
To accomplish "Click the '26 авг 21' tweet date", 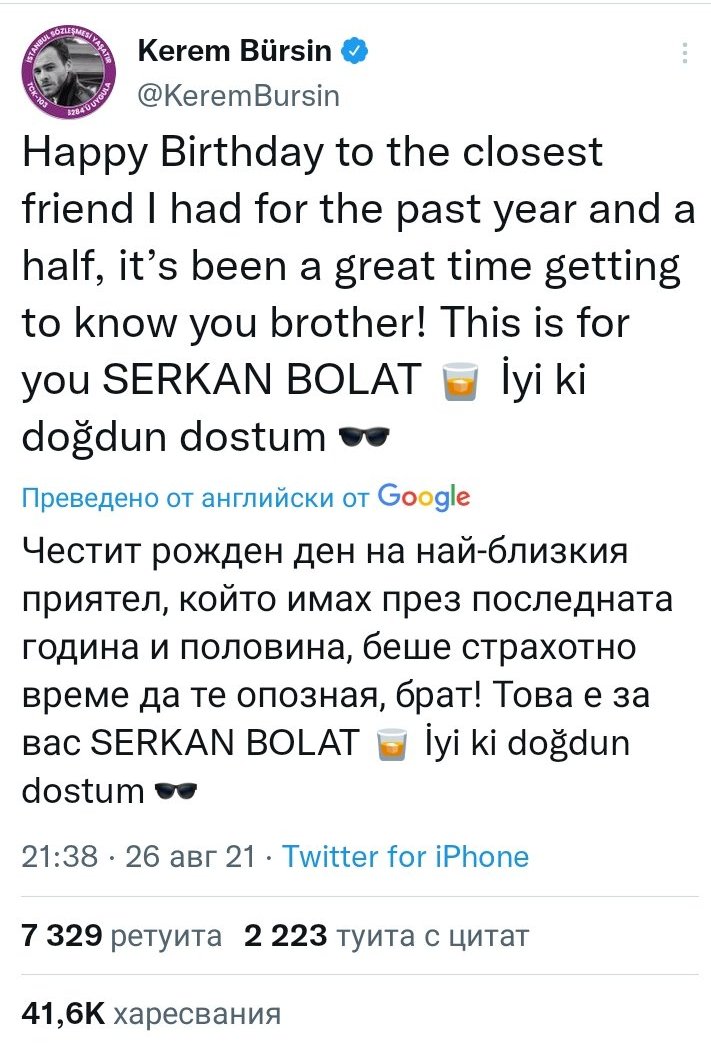I will pyautogui.click(x=191, y=857).
